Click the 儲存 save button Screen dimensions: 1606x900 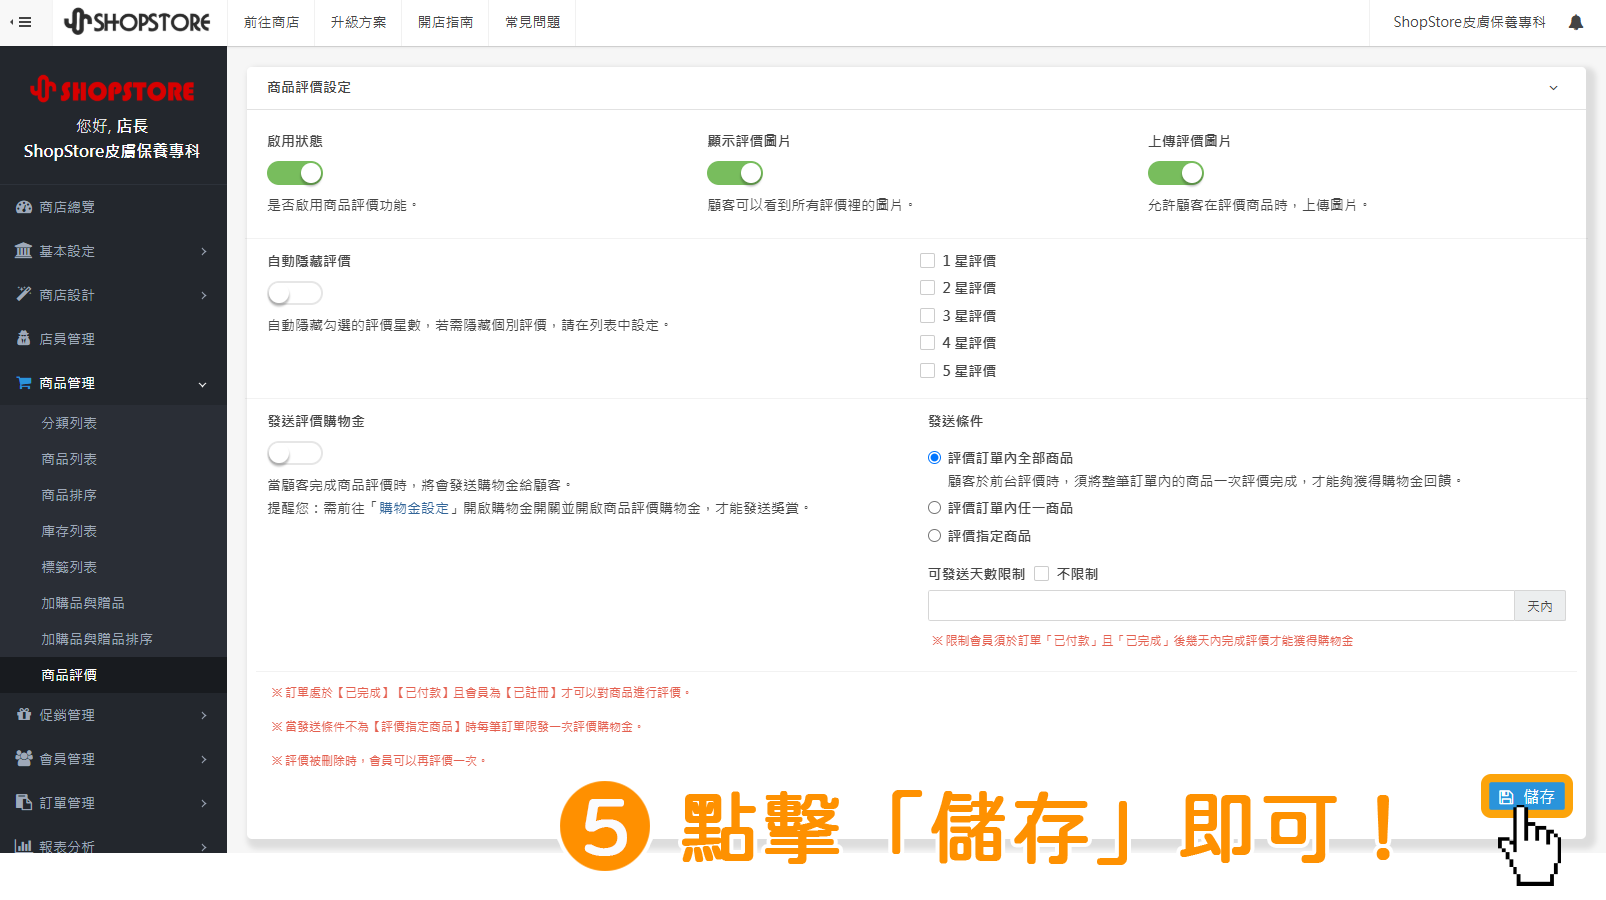[1526, 797]
